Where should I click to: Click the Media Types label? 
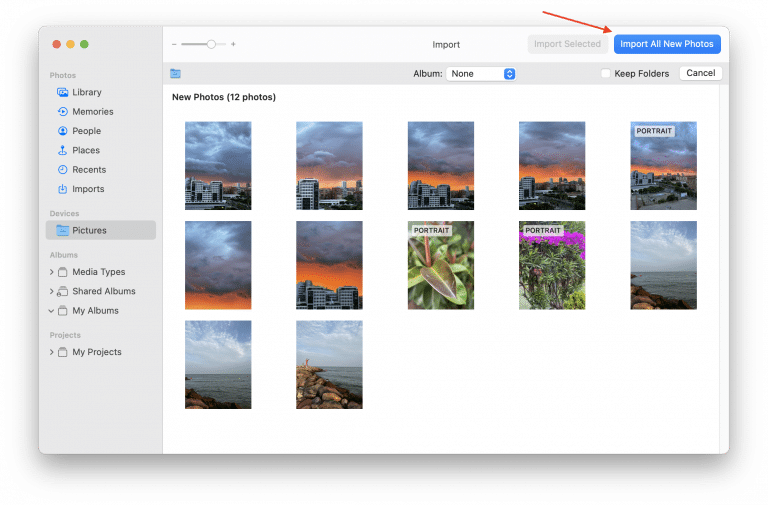coord(99,272)
